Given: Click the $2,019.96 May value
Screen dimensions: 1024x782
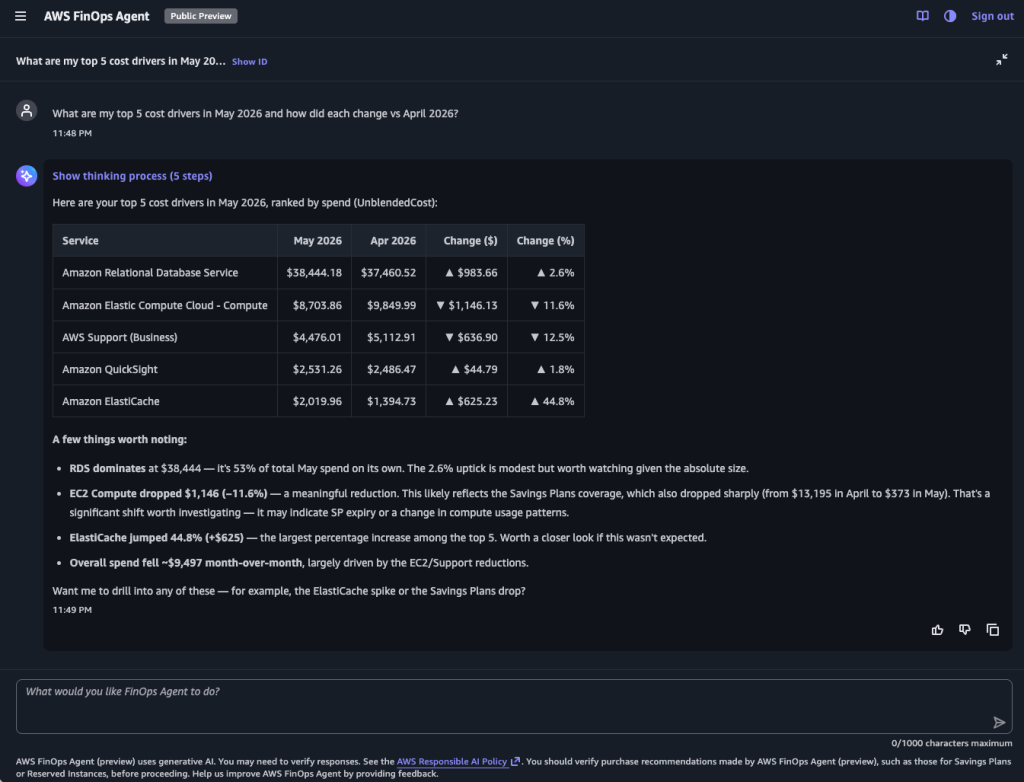Looking at the screenshot, I should coord(317,401).
